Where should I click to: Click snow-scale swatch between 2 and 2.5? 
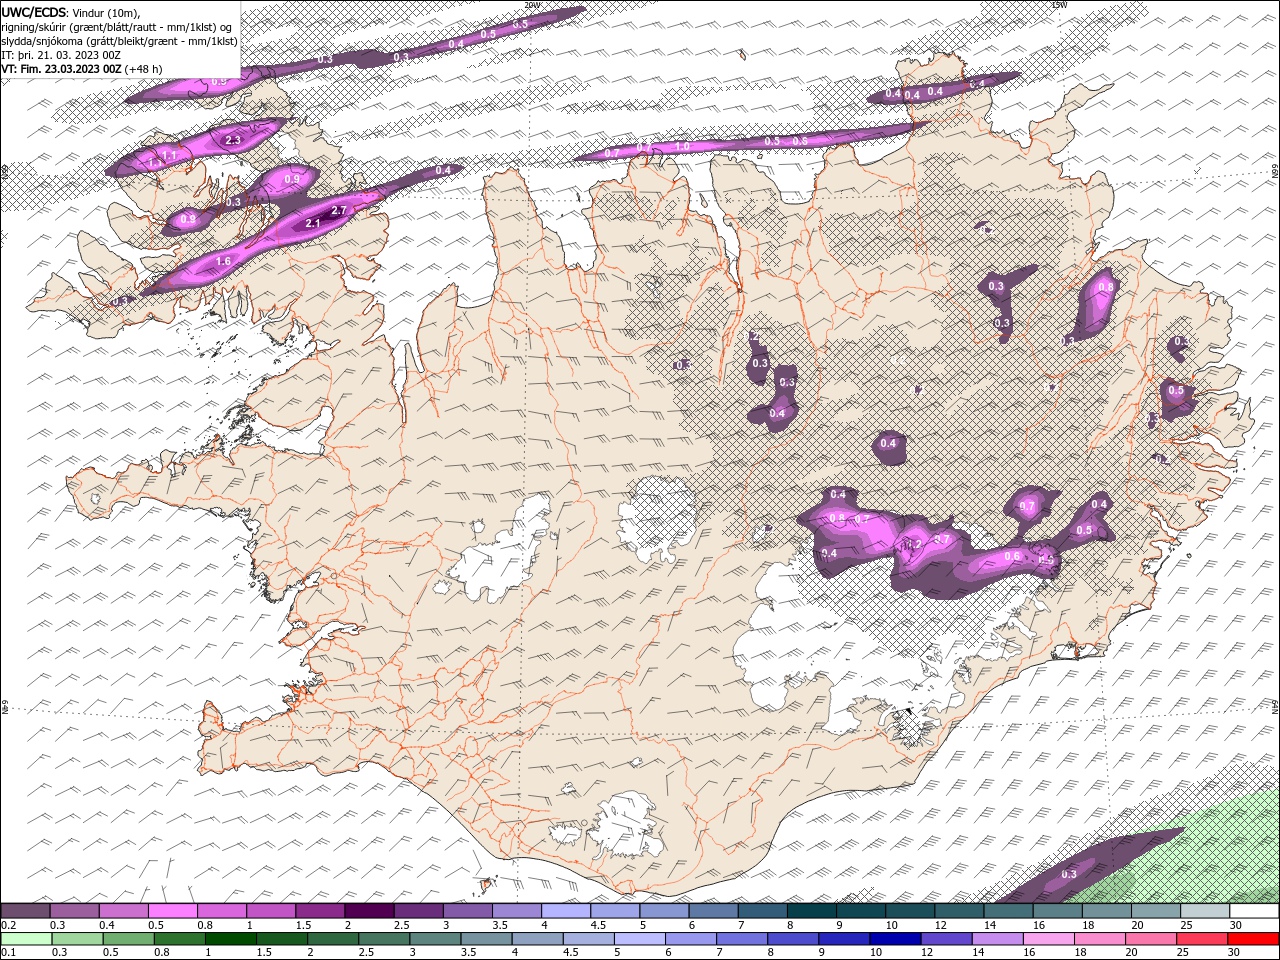coord(368,911)
